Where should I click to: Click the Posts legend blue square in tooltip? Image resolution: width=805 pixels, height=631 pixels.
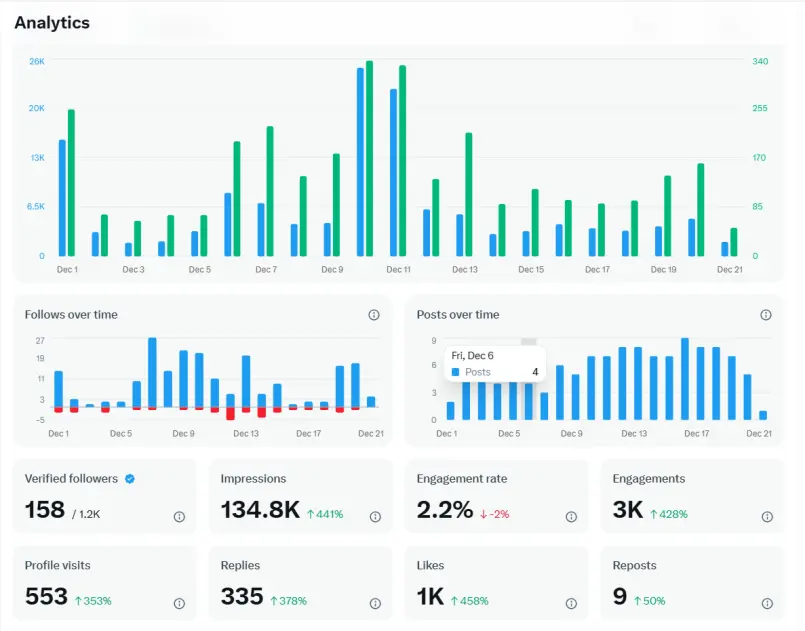[455, 372]
